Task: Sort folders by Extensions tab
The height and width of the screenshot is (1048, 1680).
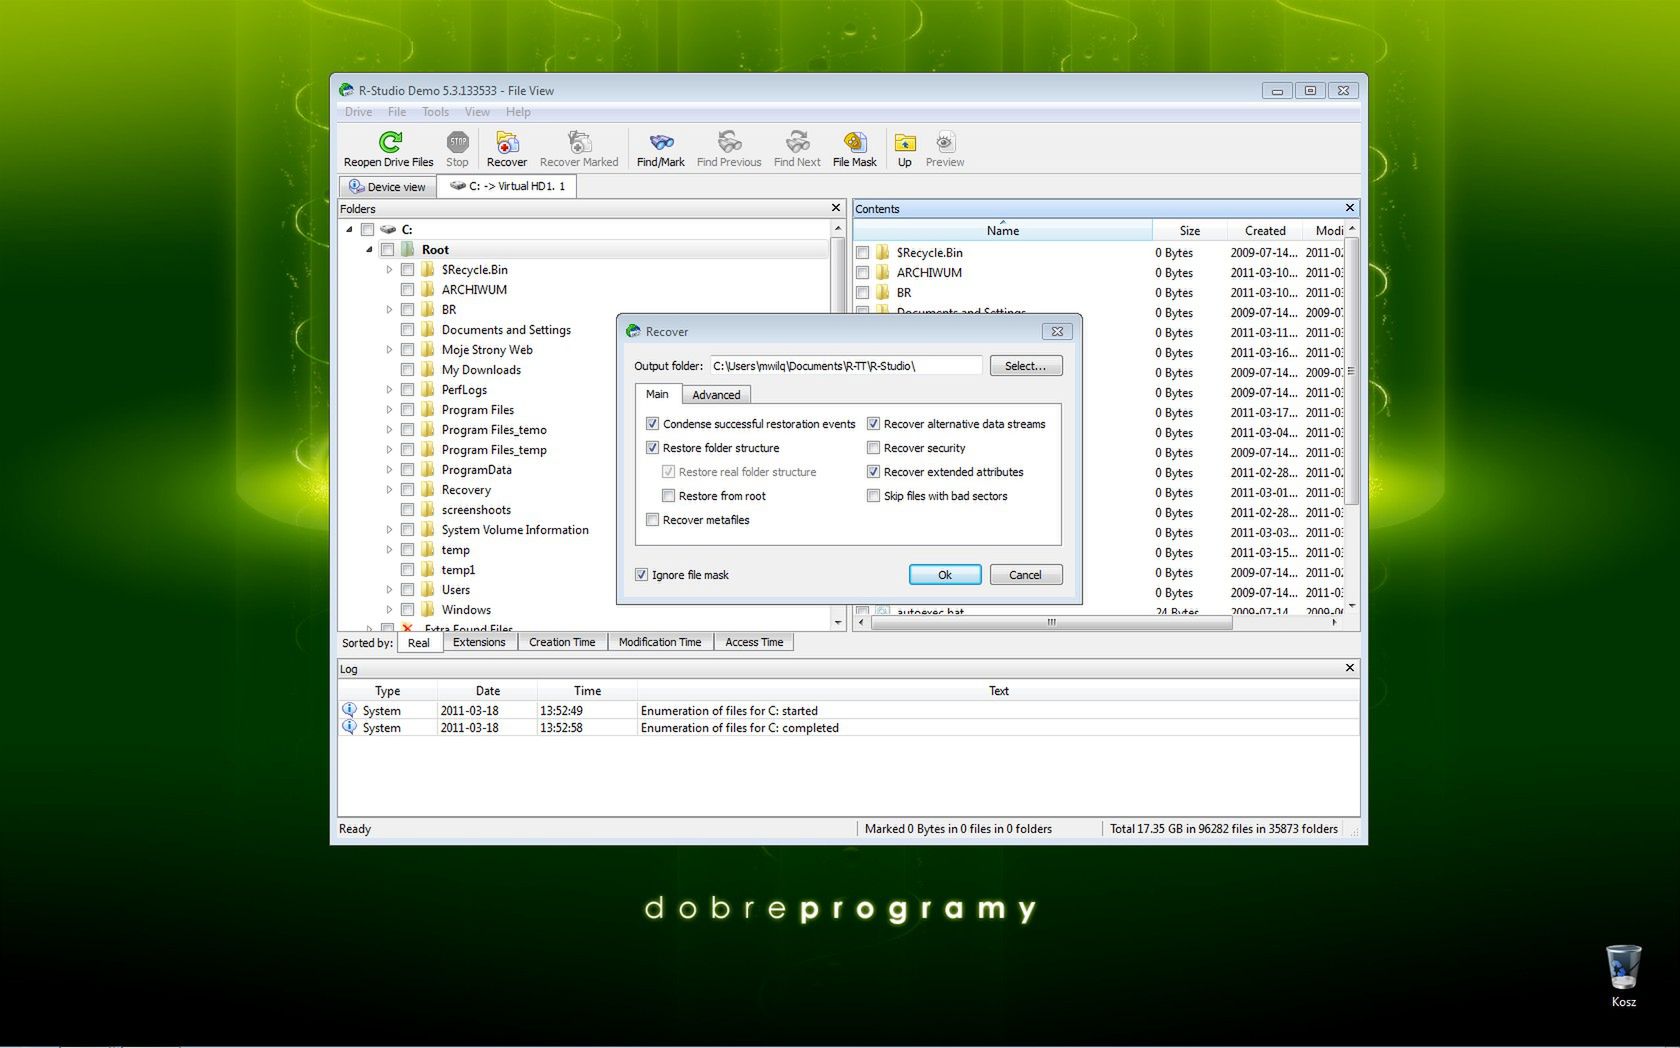Action: [479, 642]
